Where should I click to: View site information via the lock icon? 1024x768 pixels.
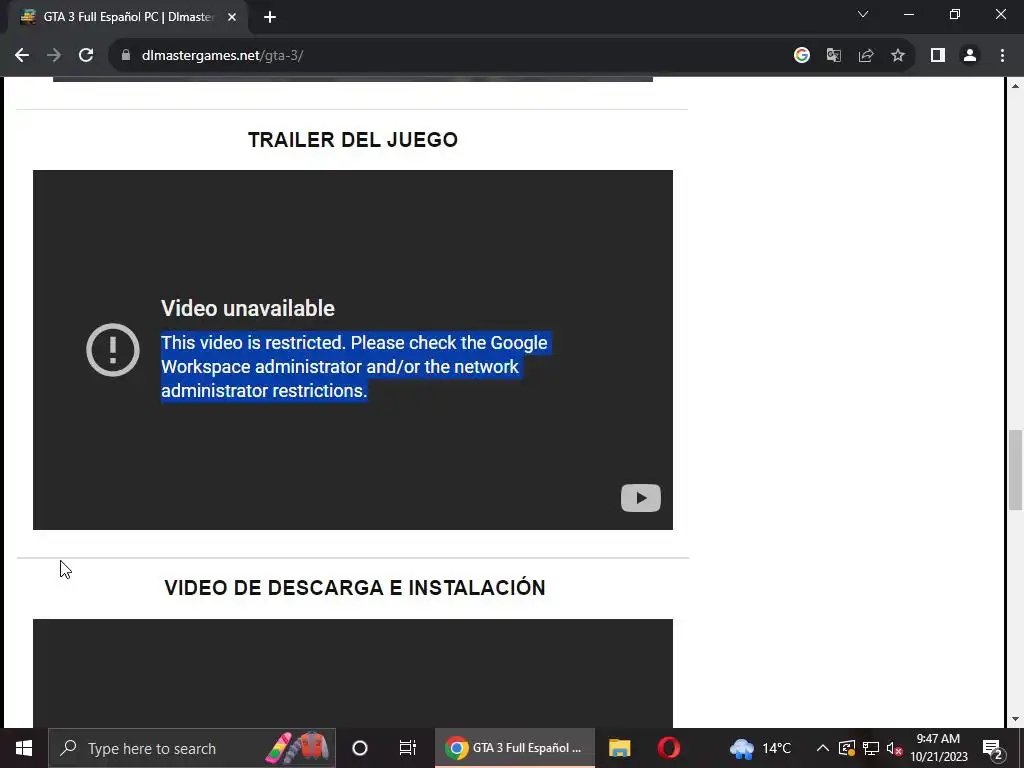[126, 56]
